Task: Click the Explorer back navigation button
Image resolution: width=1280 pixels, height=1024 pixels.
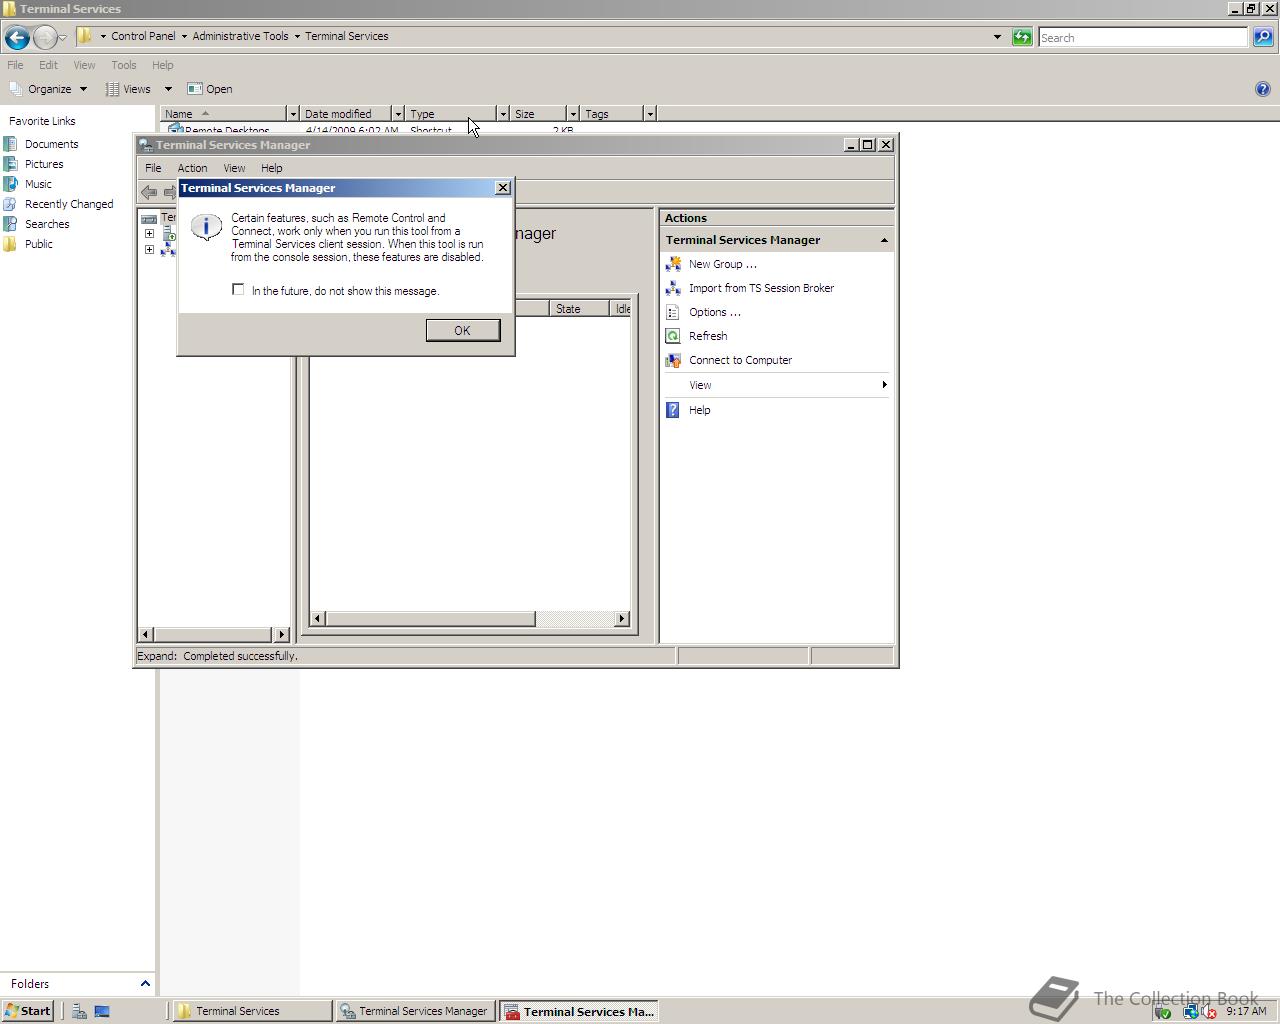Action: point(17,38)
